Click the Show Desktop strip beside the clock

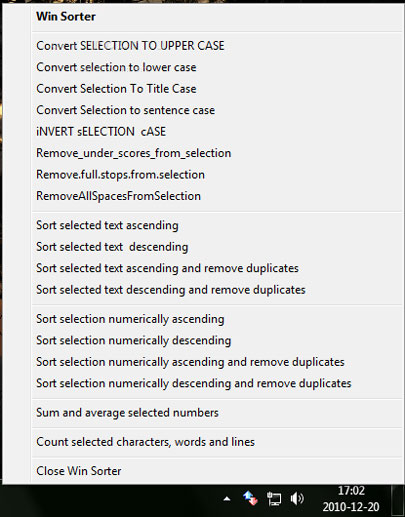[398, 500]
